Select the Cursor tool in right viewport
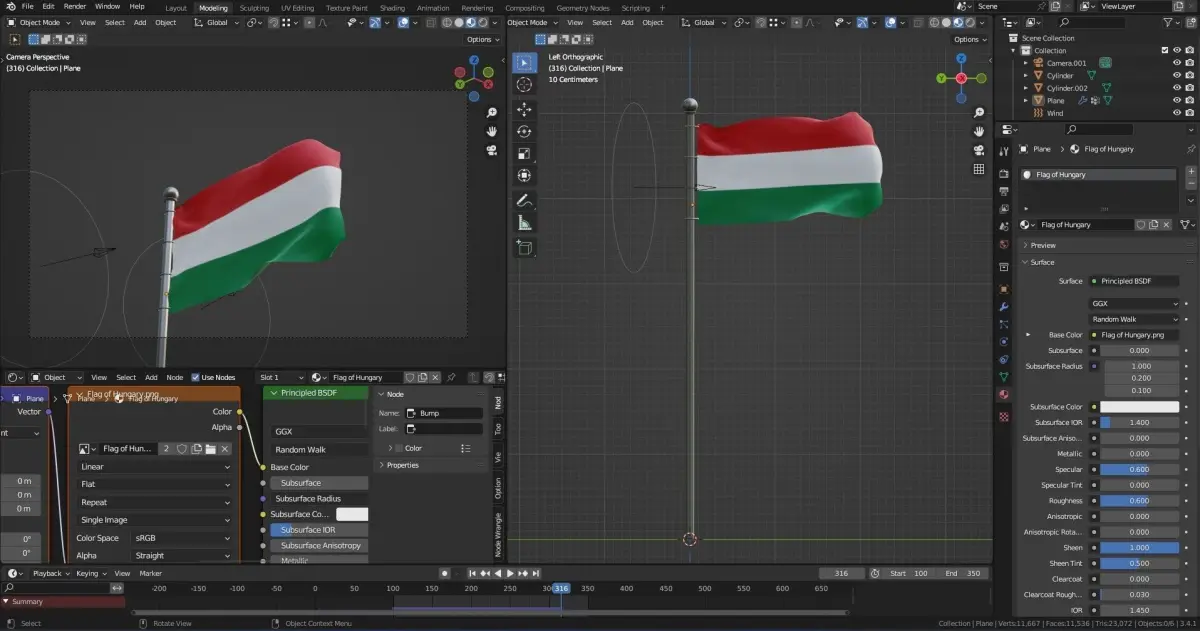Image resolution: width=1200 pixels, height=631 pixels. tap(524, 85)
